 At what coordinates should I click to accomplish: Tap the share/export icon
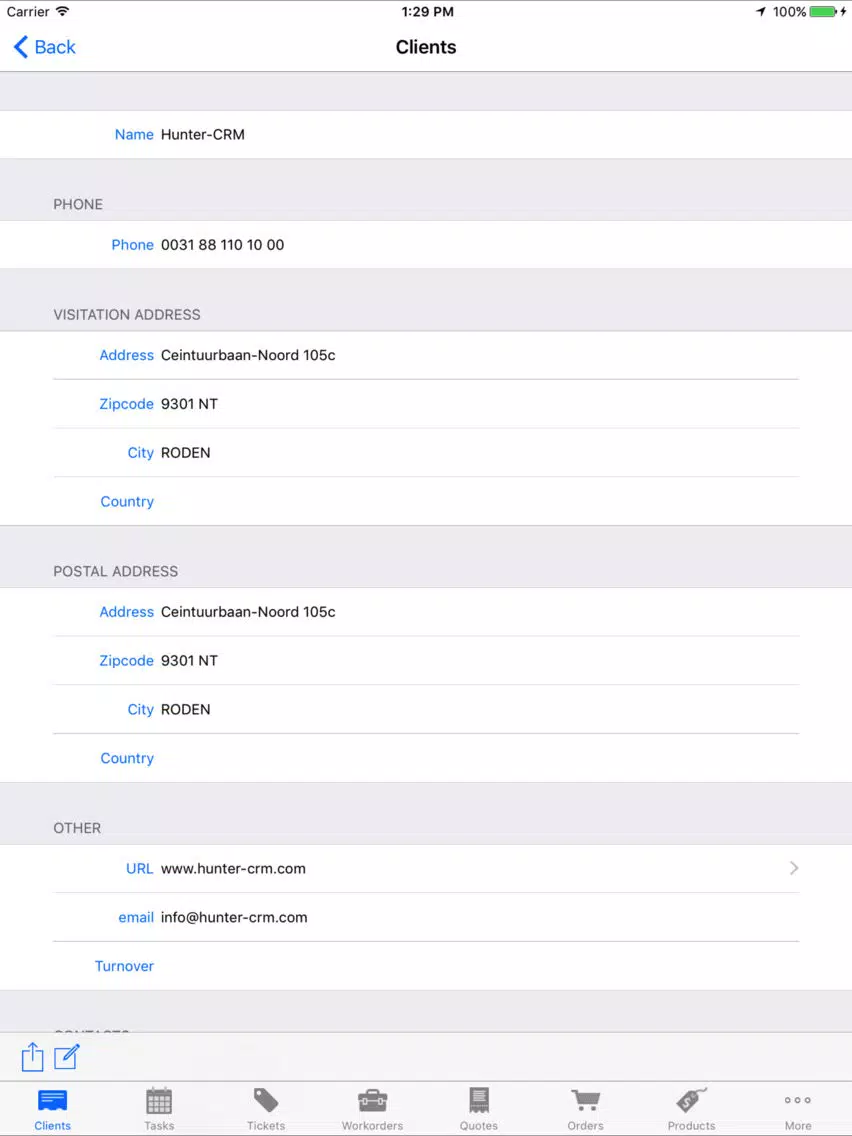(x=32, y=1057)
